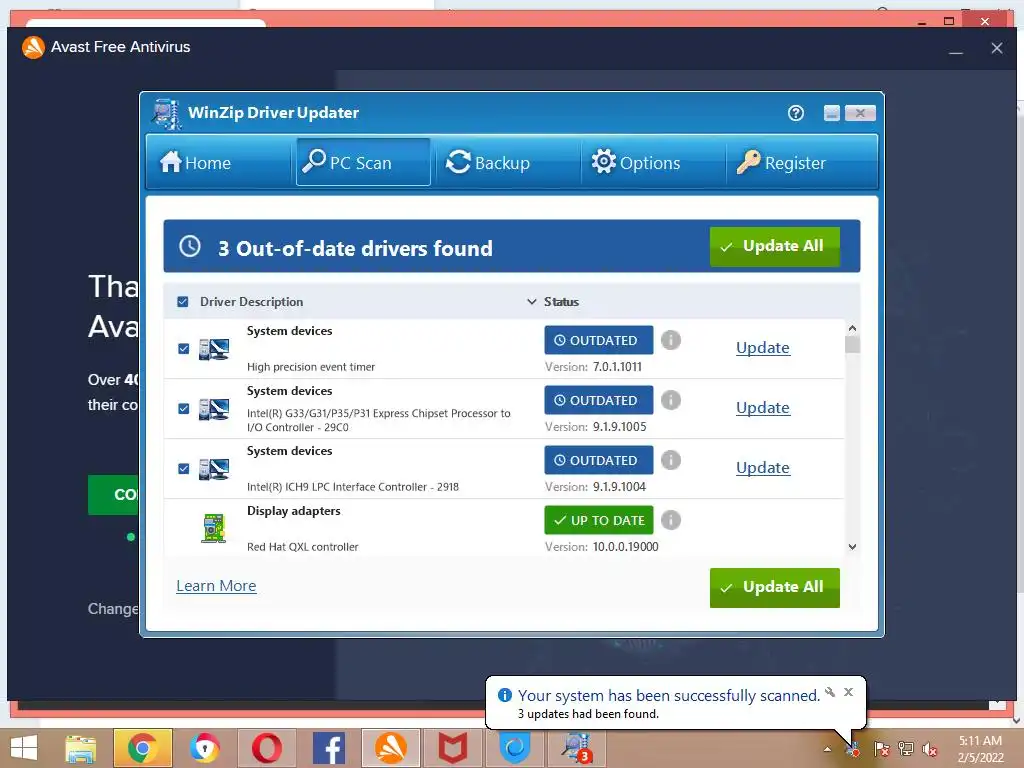Open the pin icon on scan notification
Screen dimensions: 1024x768
[x=830, y=692]
